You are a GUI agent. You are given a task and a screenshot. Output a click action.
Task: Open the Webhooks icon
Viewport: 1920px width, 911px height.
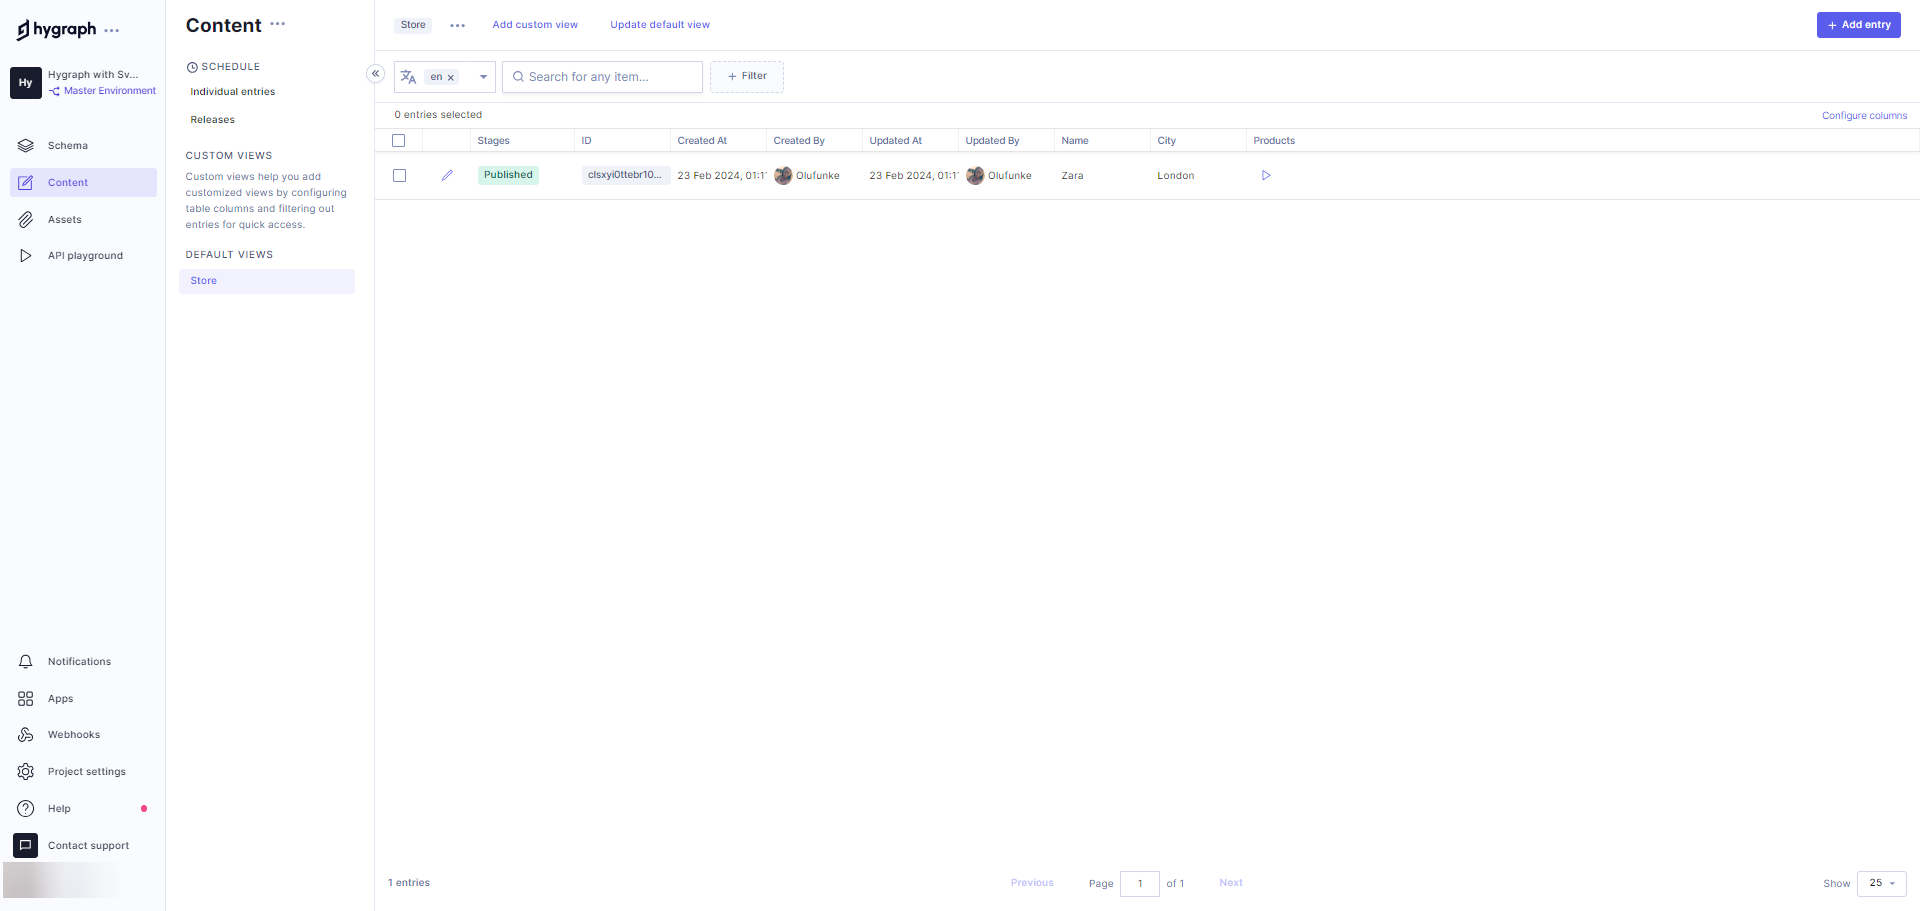(x=26, y=735)
